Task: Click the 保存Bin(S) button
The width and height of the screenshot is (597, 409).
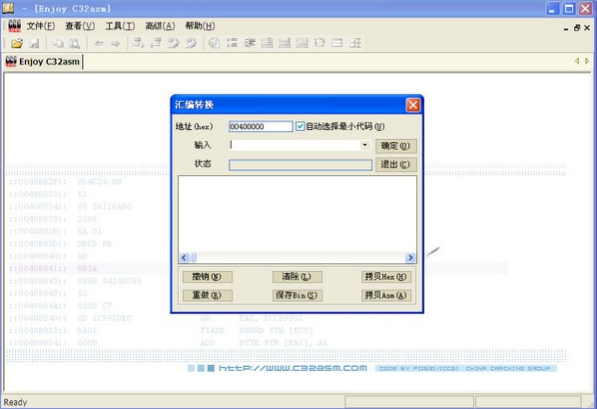Action: [297, 295]
